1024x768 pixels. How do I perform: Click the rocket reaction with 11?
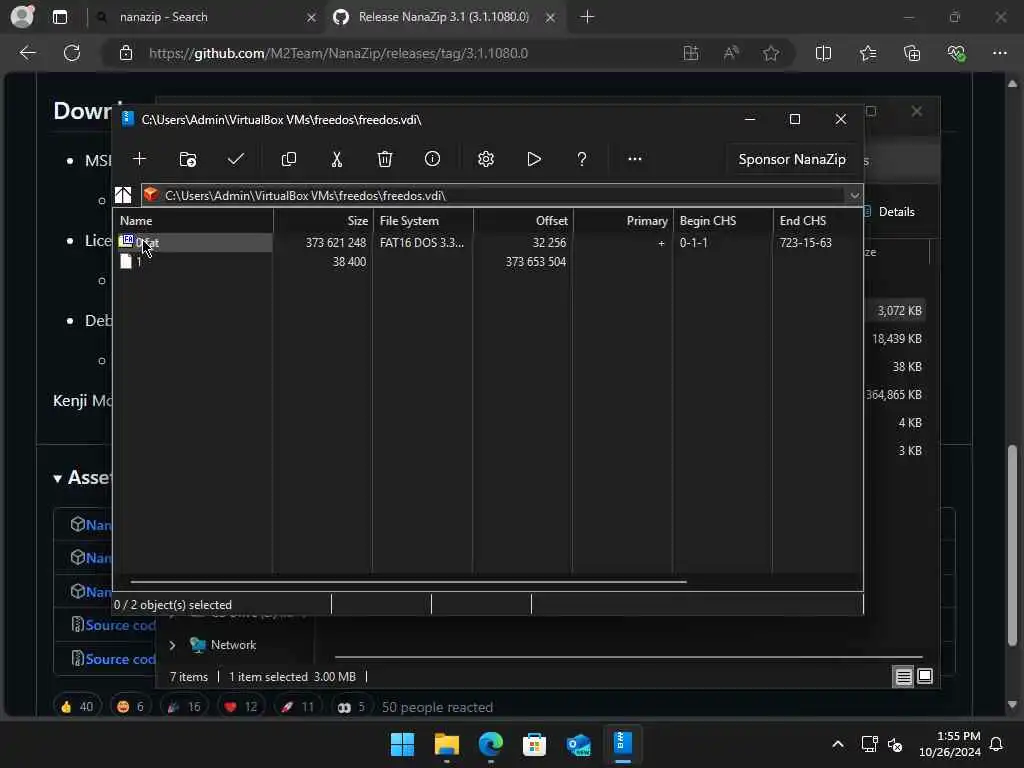point(297,707)
